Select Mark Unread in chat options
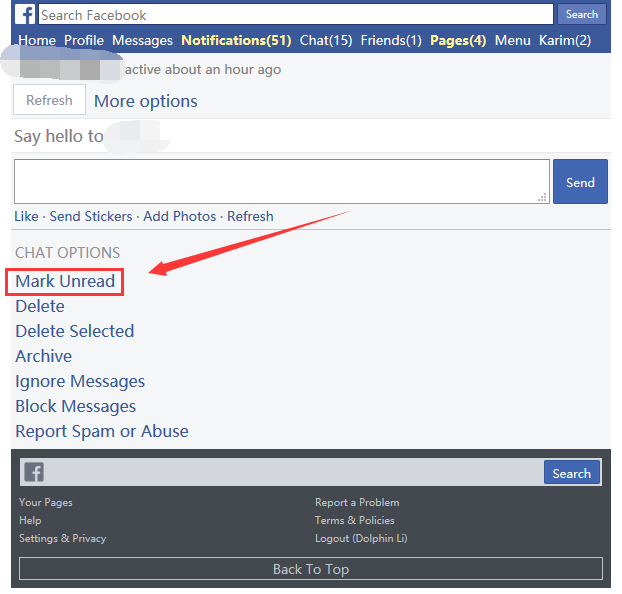This screenshot has width=622, height=594. (x=65, y=281)
